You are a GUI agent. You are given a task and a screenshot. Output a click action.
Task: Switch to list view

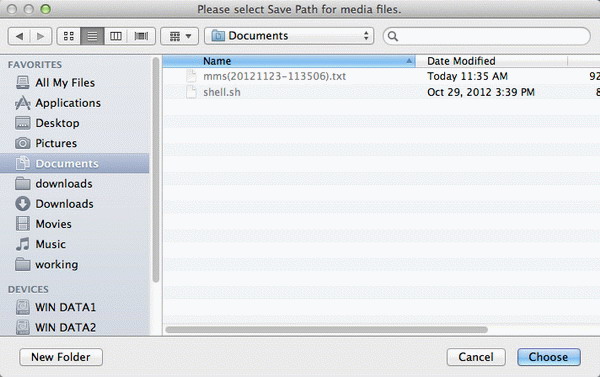[x=92, y=36]
